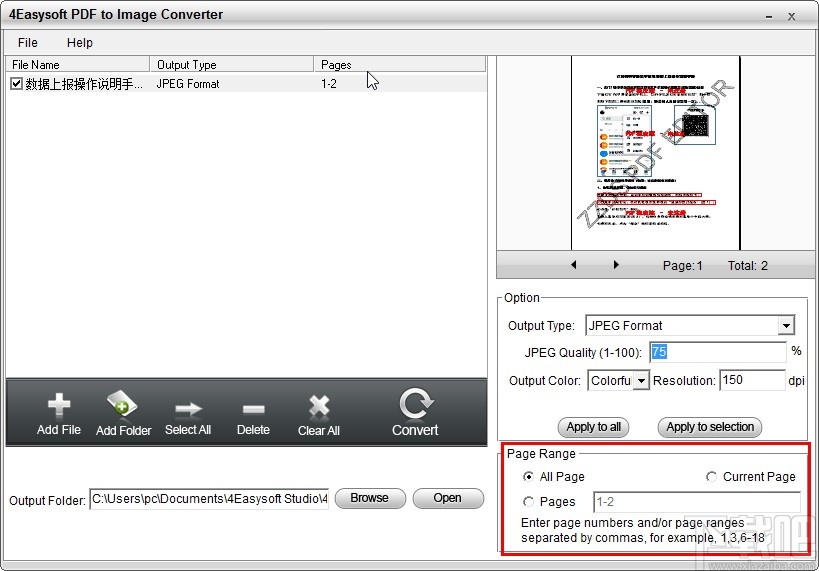Go to previous preview page arrow
The height and width of the screenshot is (571, 819).
pos(574,265)
